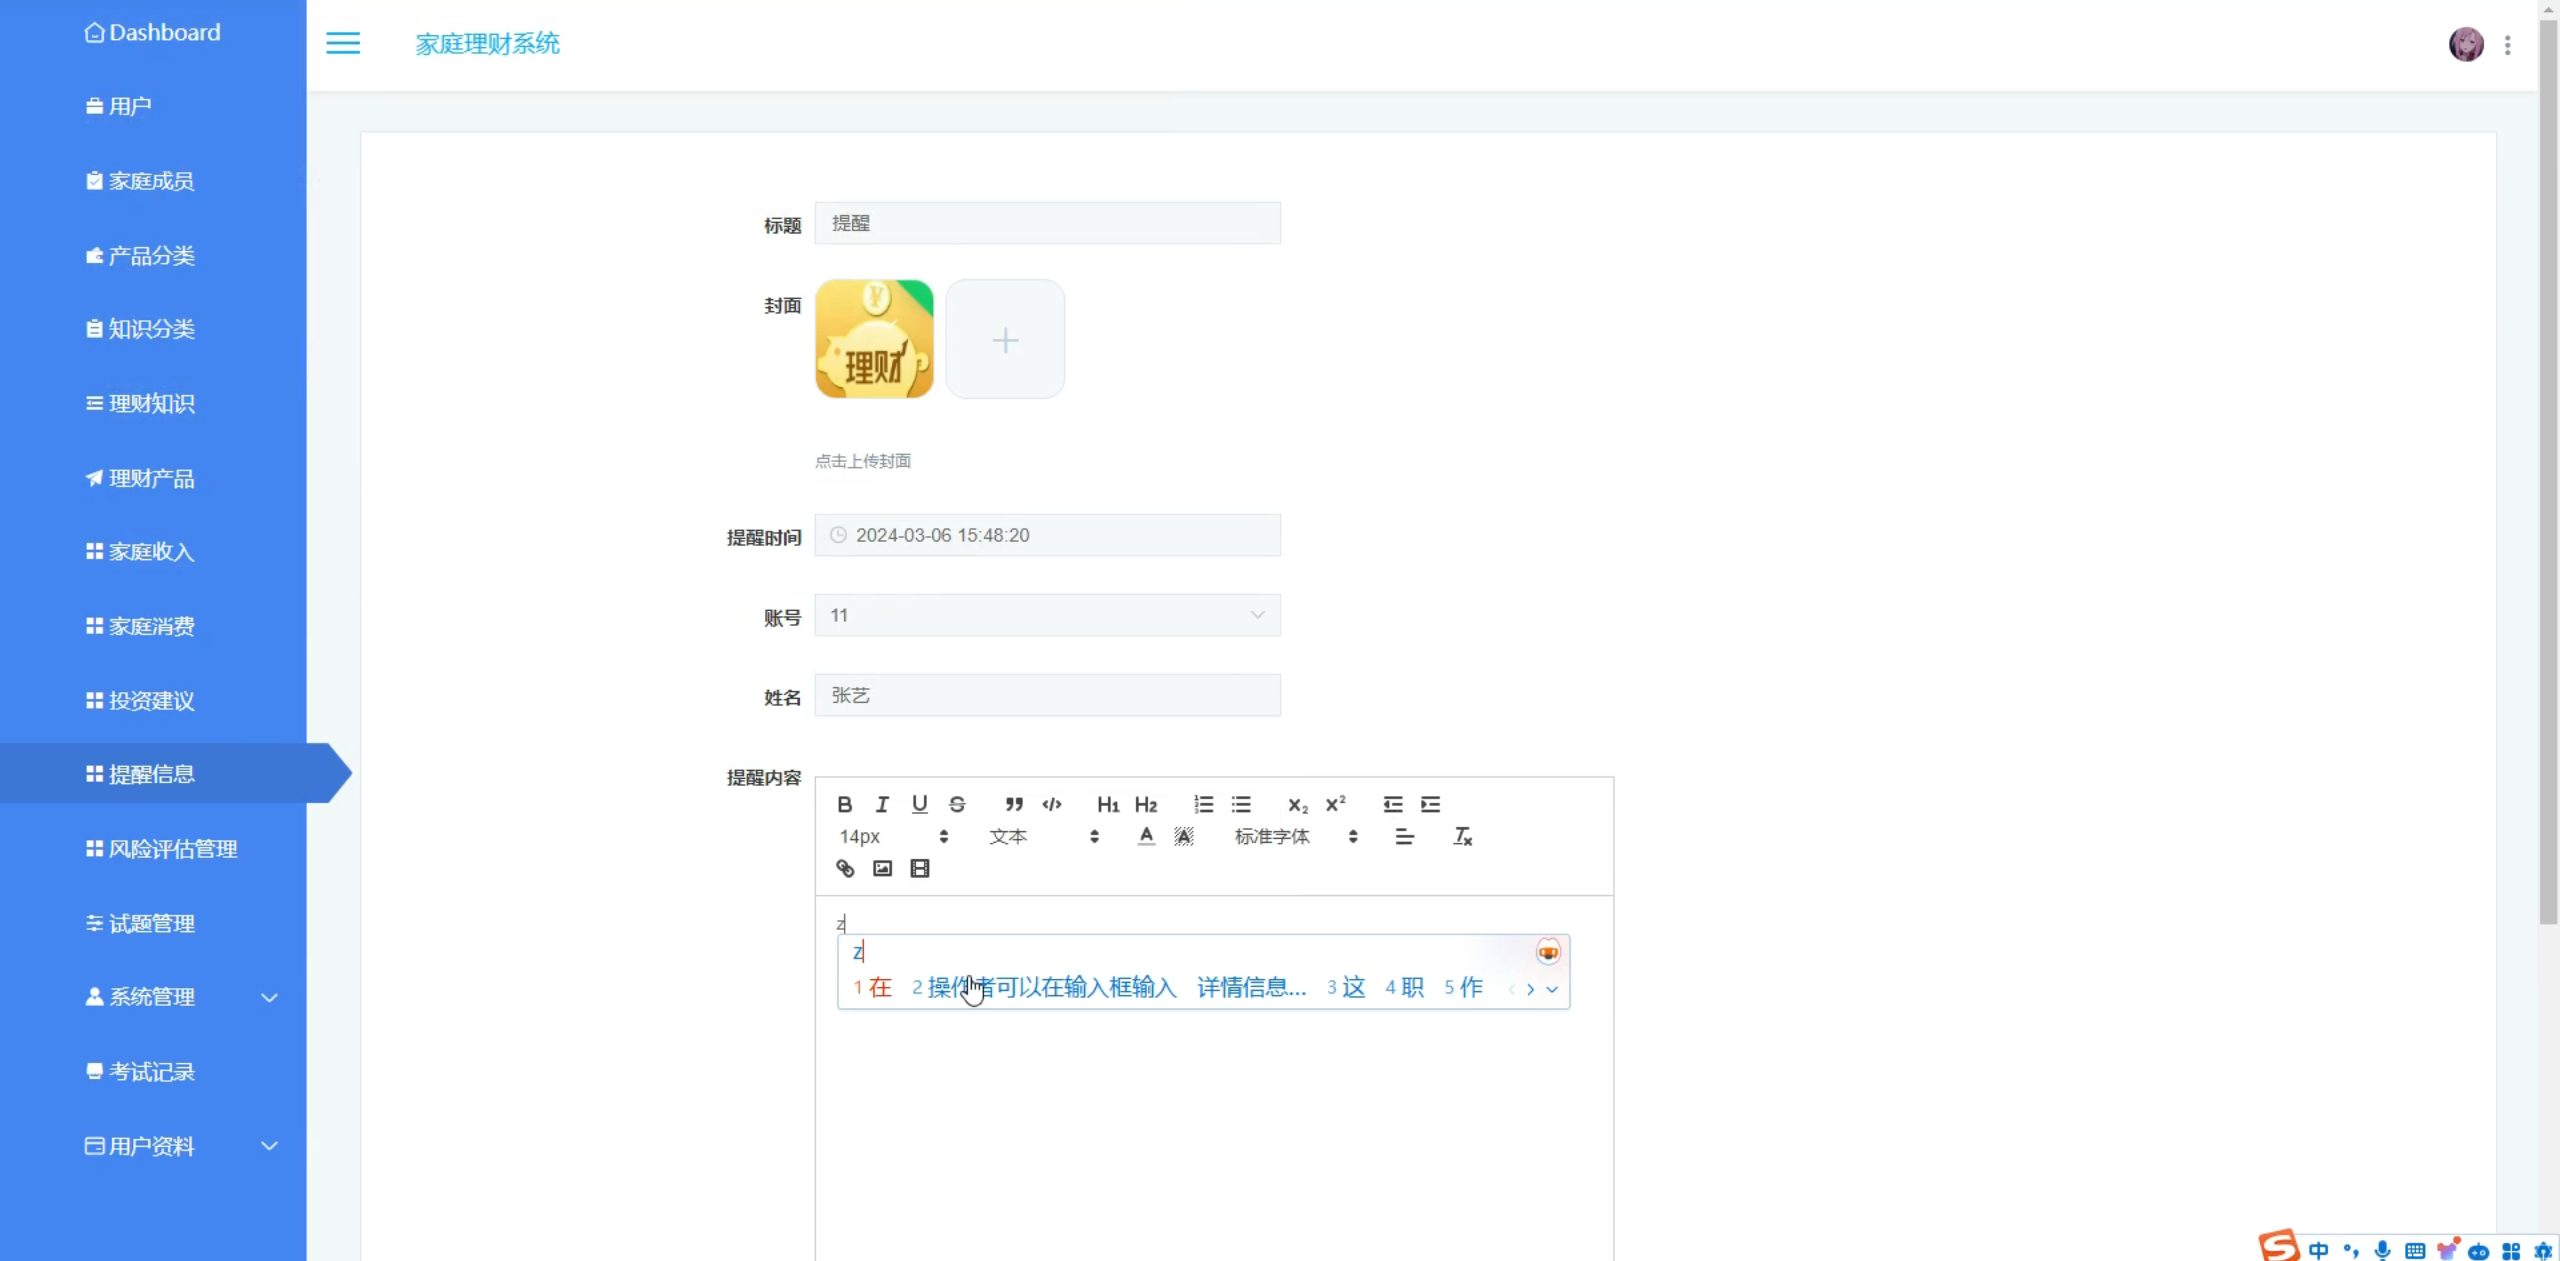
Task: Open the text color picker
Action: [x=1146, y=836]
